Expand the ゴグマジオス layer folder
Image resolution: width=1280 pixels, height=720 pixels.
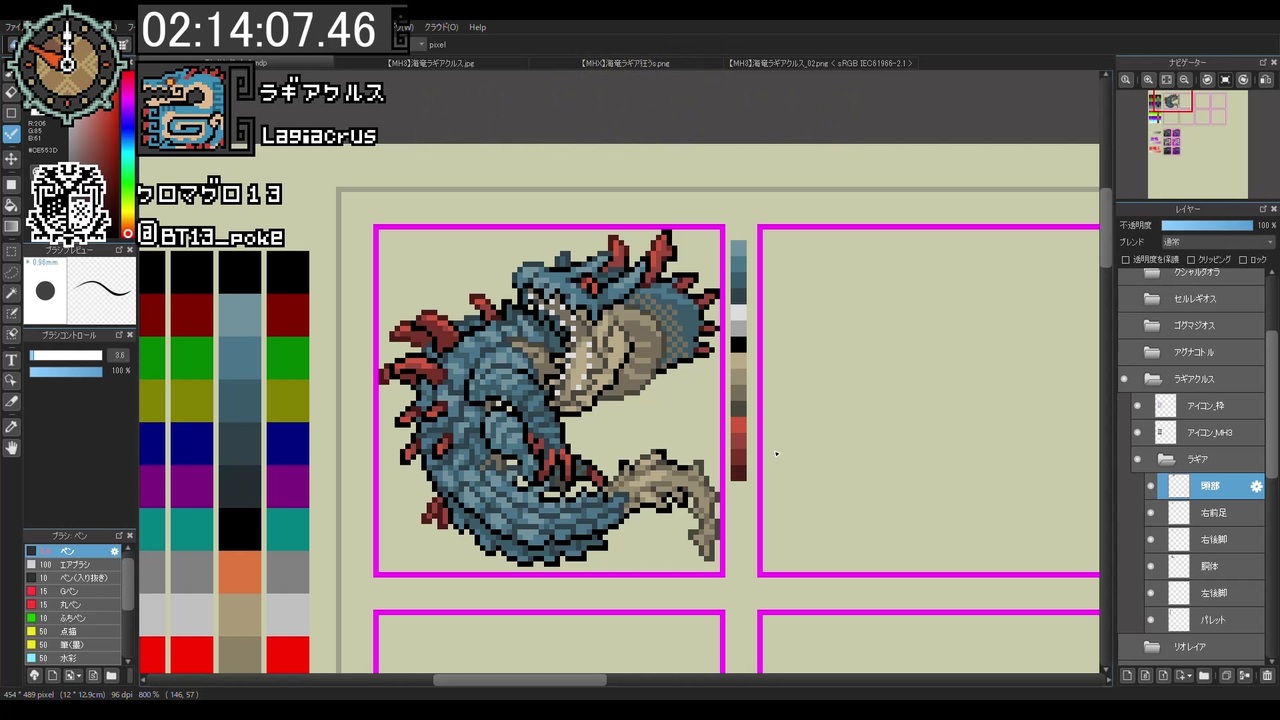point(1152,325)
